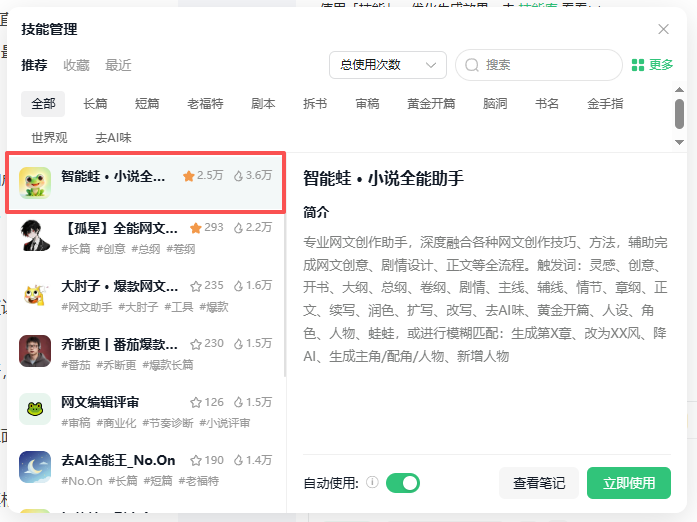Click the 孤星 character avatar
697x522 pixels.
click(35, 236)
